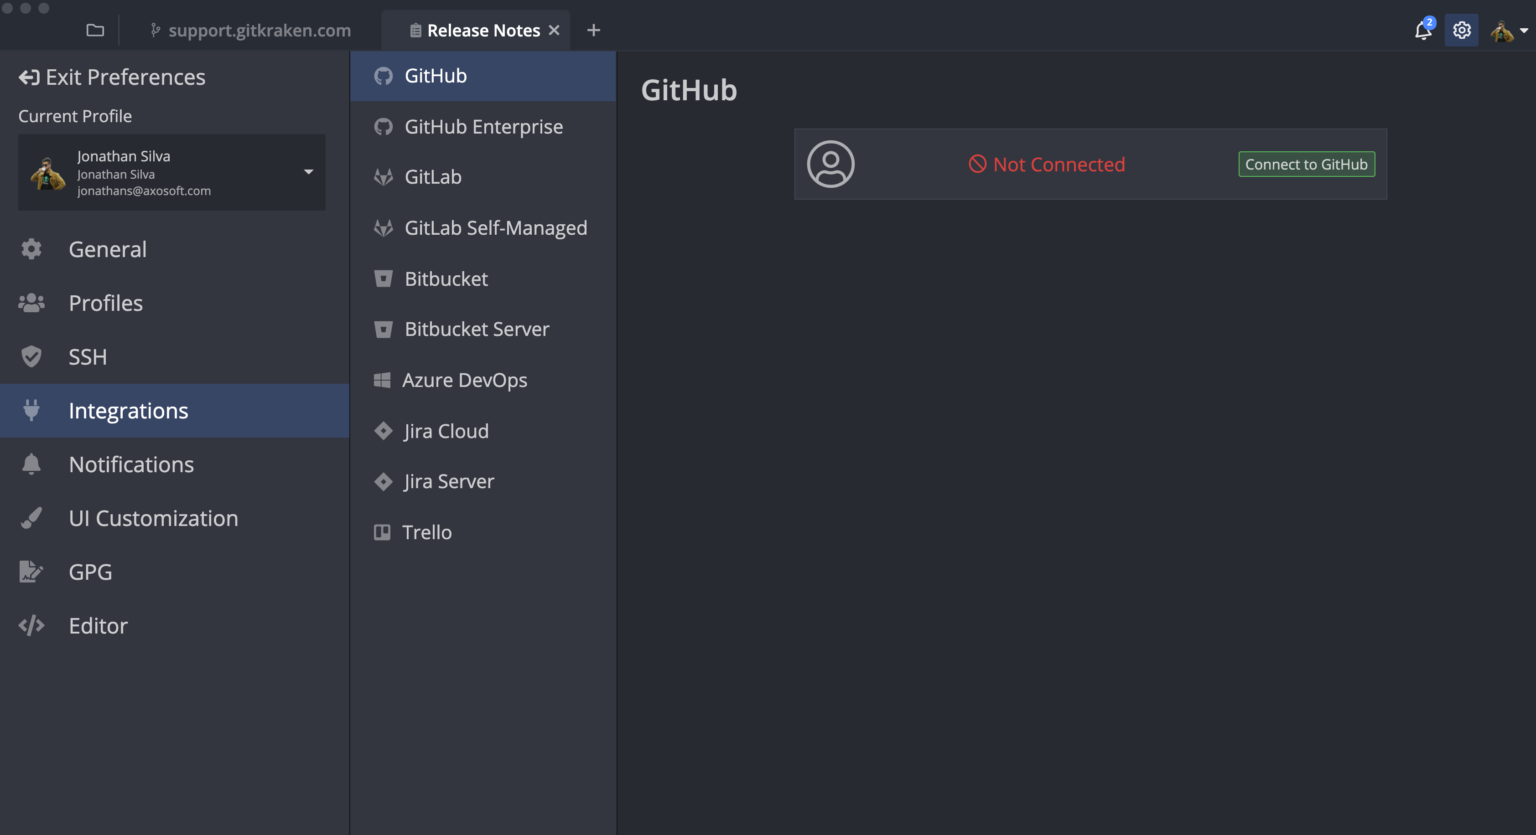Image resolution: width=1536 pixels, height=835 pixels.
Task: Click the Azure DevOps icon
Action: click(383, 380)
